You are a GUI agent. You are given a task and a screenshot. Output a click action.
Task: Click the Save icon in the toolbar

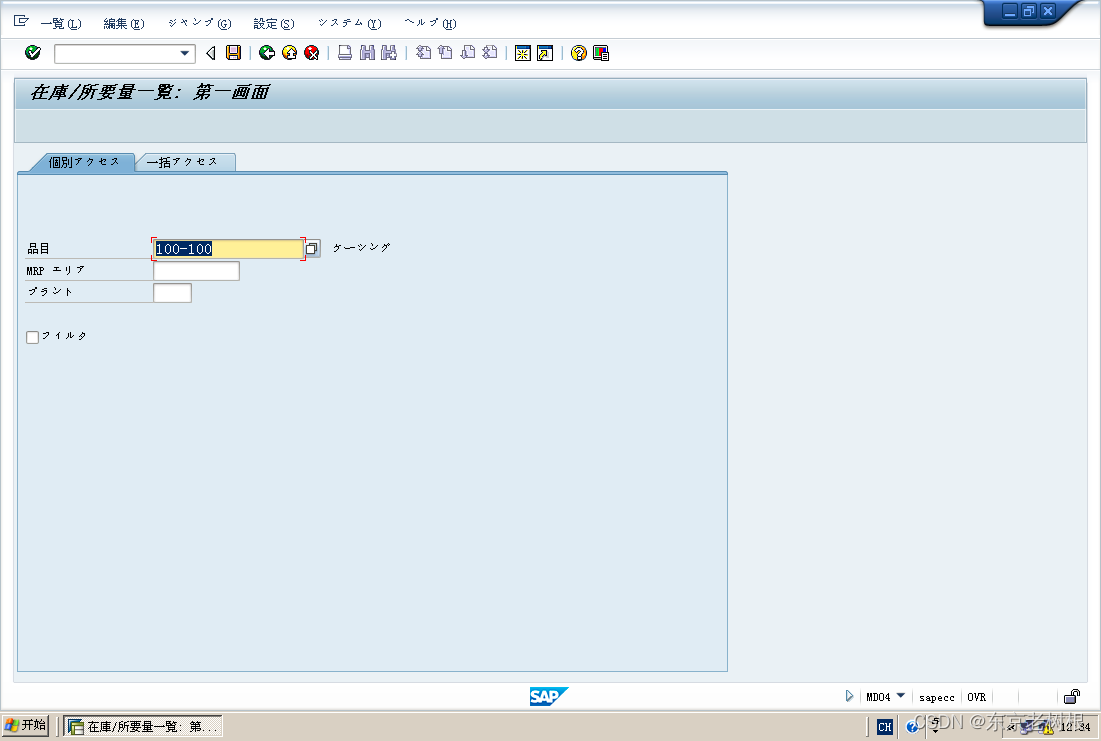[234, 53]
